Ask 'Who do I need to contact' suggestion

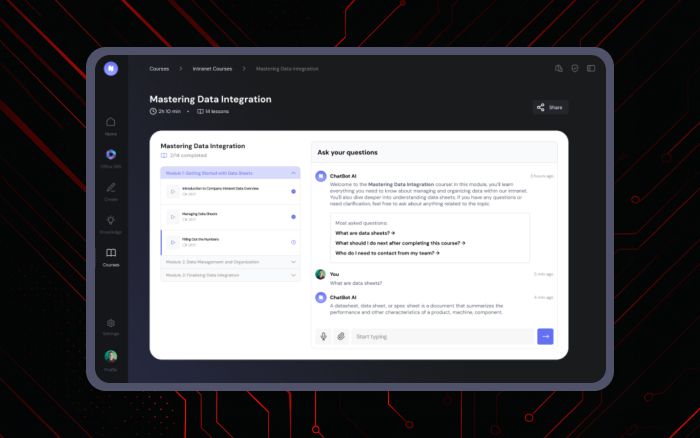pyautogui.click(x=387, y=253)
